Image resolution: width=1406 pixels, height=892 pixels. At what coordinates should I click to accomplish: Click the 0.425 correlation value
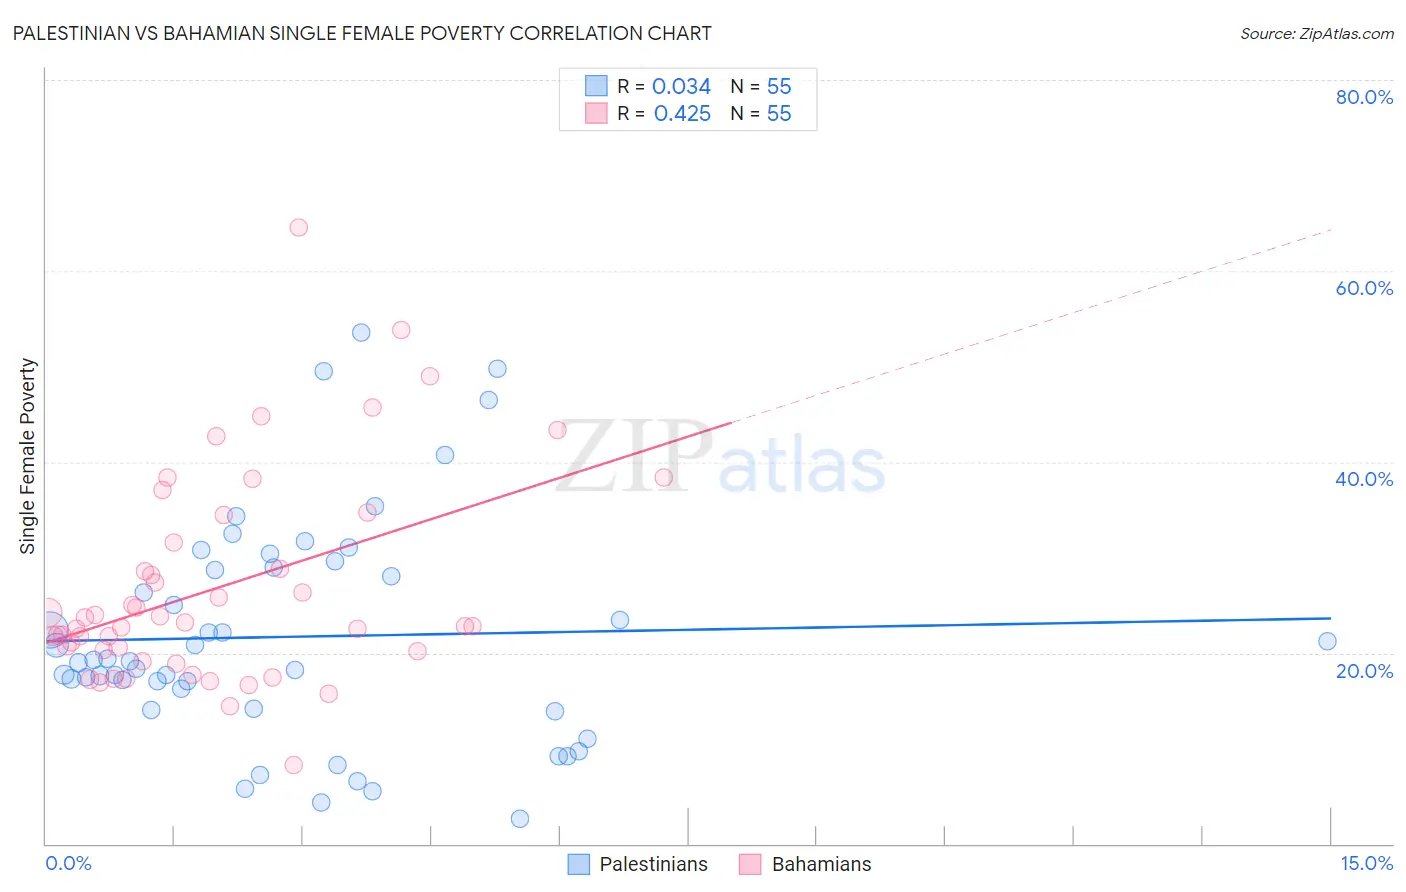click(682, 113)
